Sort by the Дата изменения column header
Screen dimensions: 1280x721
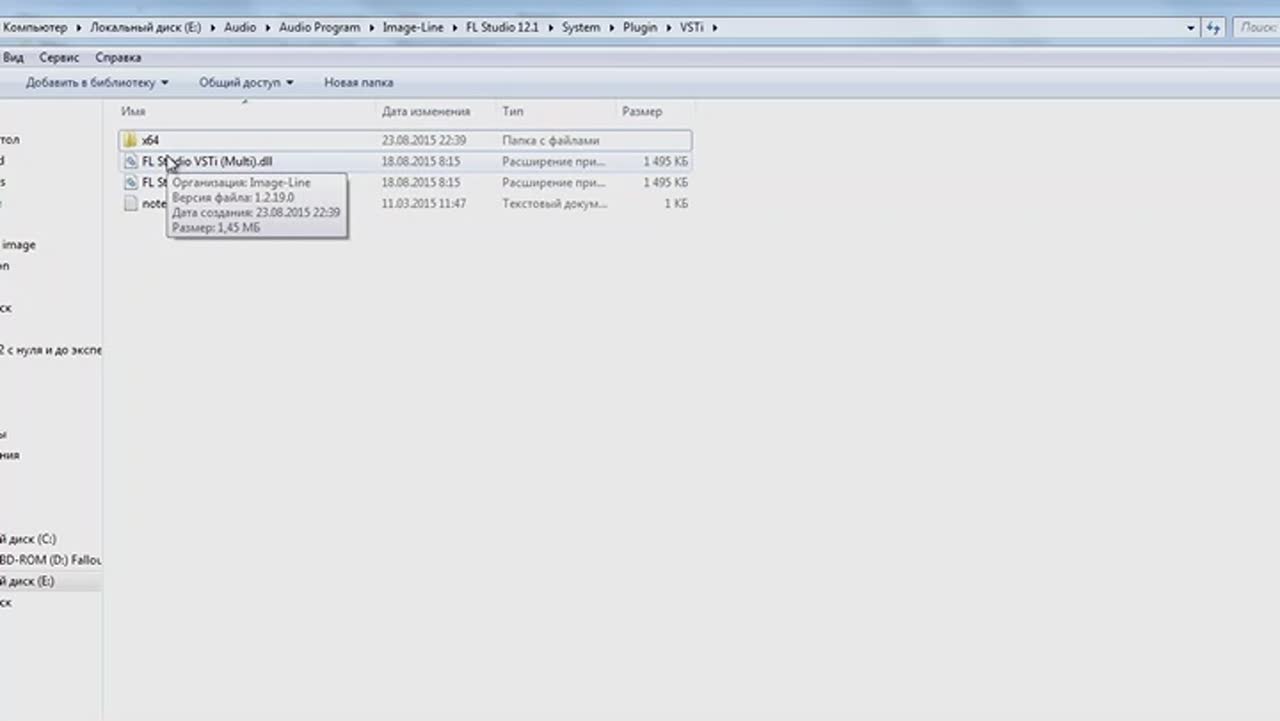pos(425,112)
